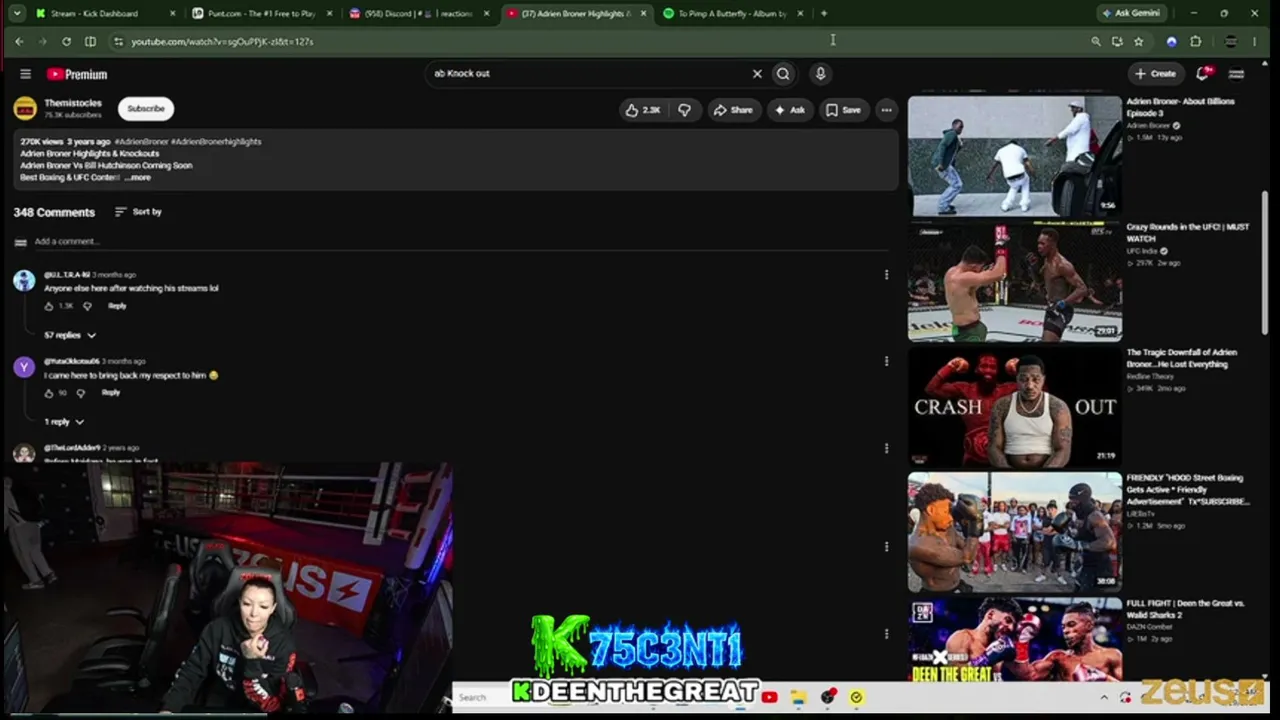The height and width of the screenshot is (720, 1280).
Task: Click the browser address bar URL
Action: coord(222,42)
